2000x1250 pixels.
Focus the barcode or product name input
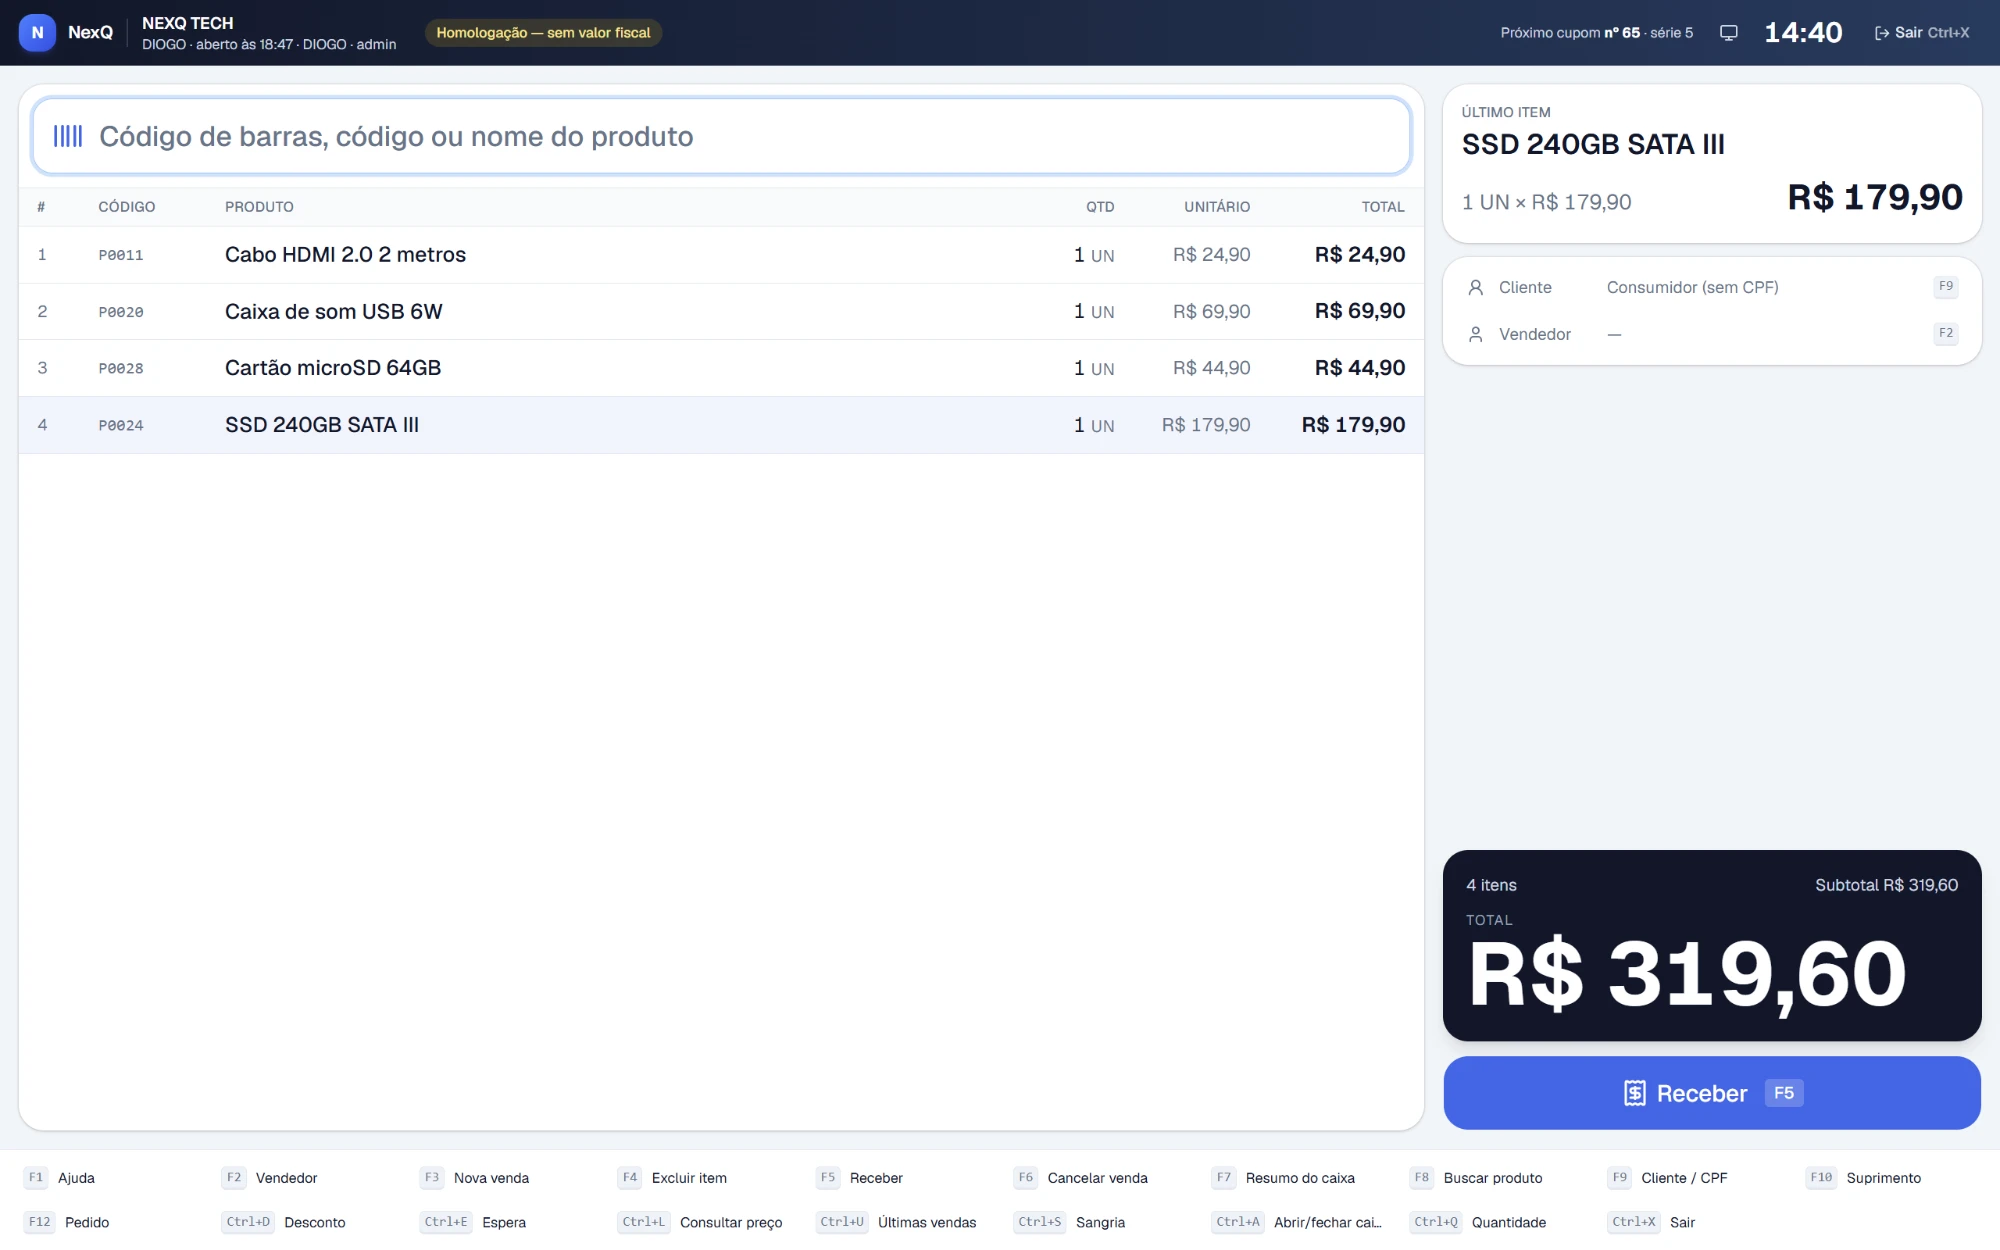pyautogui.click(x=720, y=136)
